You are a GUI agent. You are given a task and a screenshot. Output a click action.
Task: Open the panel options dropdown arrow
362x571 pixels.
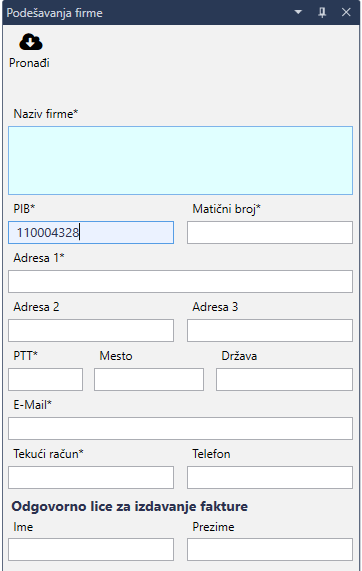pos(298,12)
